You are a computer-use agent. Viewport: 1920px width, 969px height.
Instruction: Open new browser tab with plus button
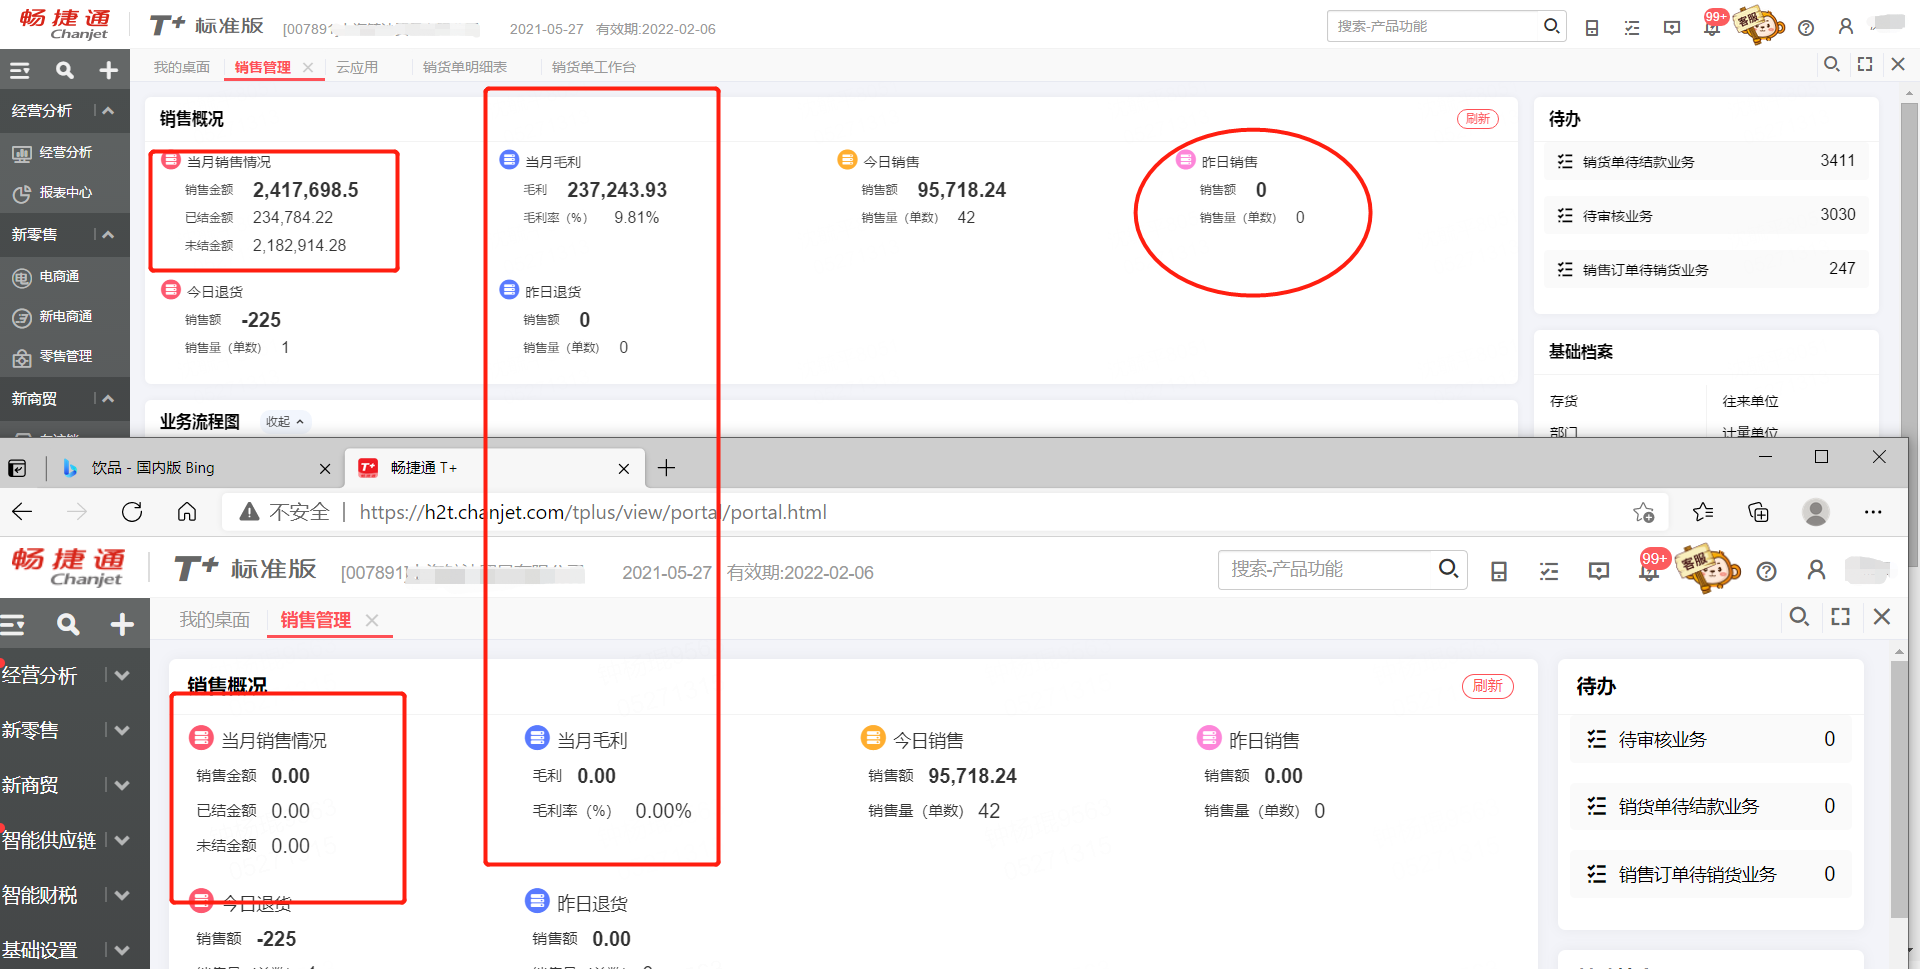(666, 468)
